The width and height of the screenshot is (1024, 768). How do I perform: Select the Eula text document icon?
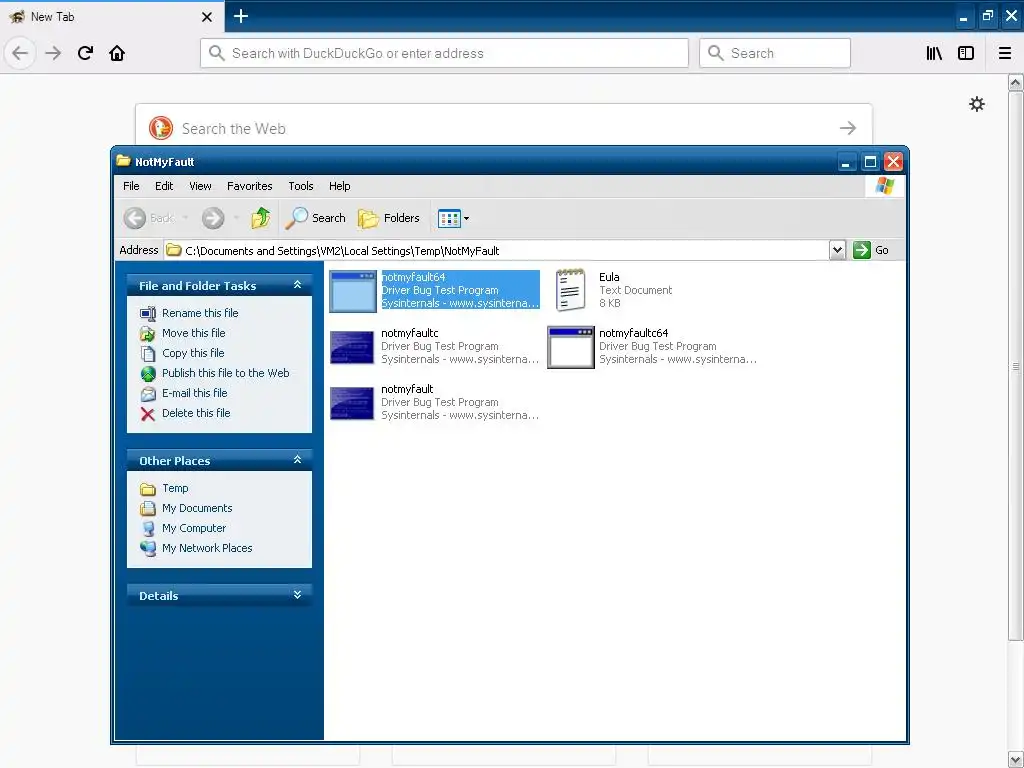point(570,290)
